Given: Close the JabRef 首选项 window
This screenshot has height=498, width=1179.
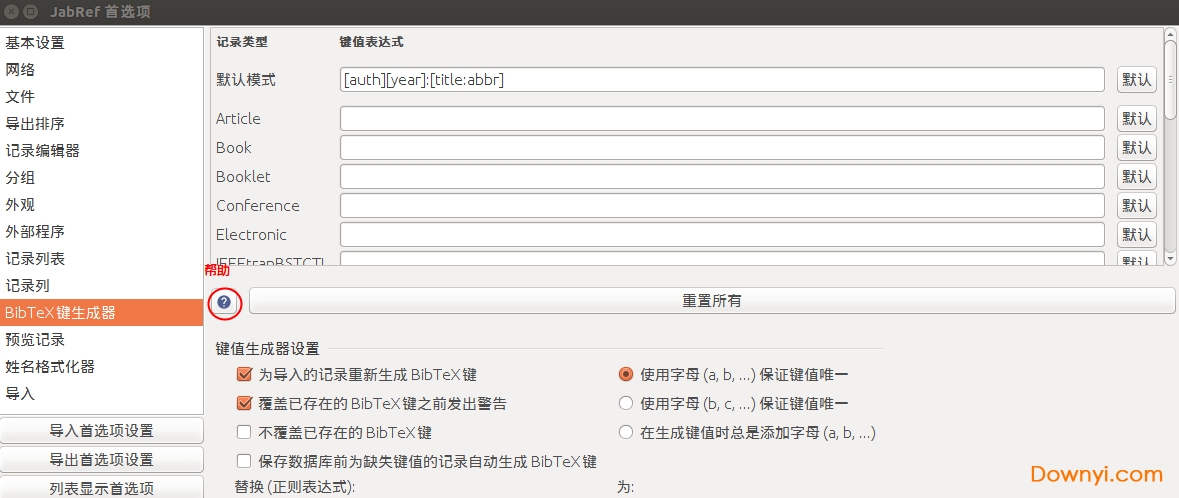Looking at the screenshot, I should (x=10, y=11).
